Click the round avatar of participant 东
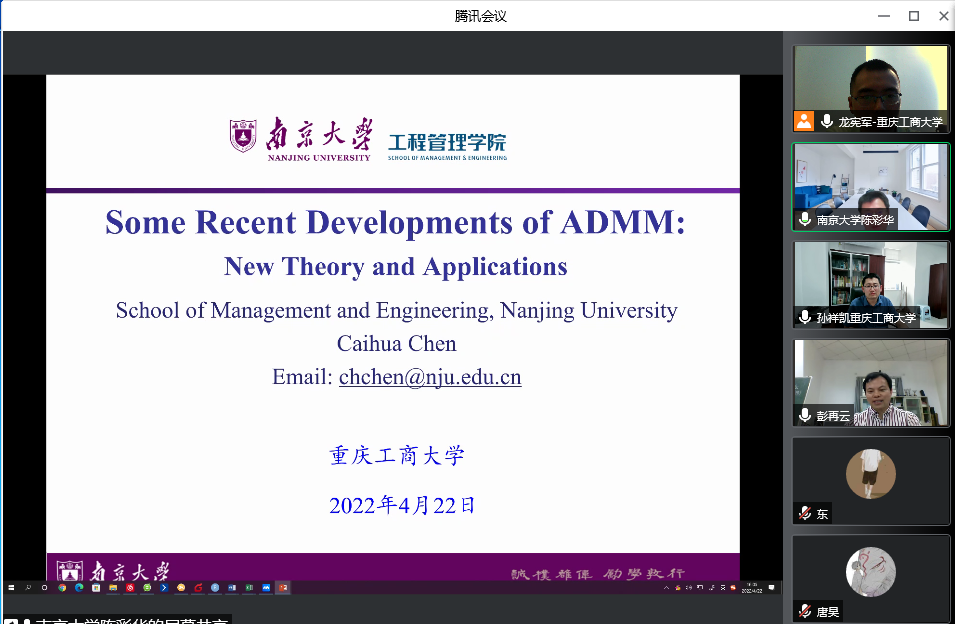The image size is (955, 624). point(870,474)
